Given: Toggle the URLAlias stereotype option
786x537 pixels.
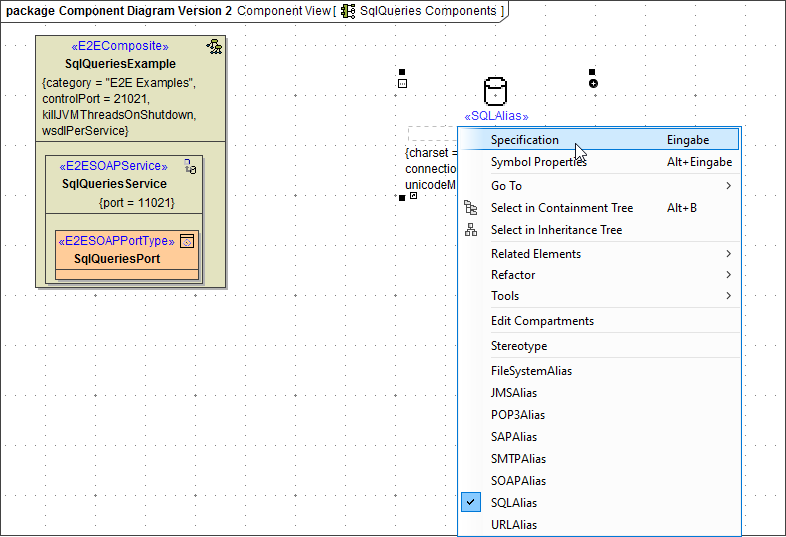Looking at the screenshot, I should tap(514, 525).
